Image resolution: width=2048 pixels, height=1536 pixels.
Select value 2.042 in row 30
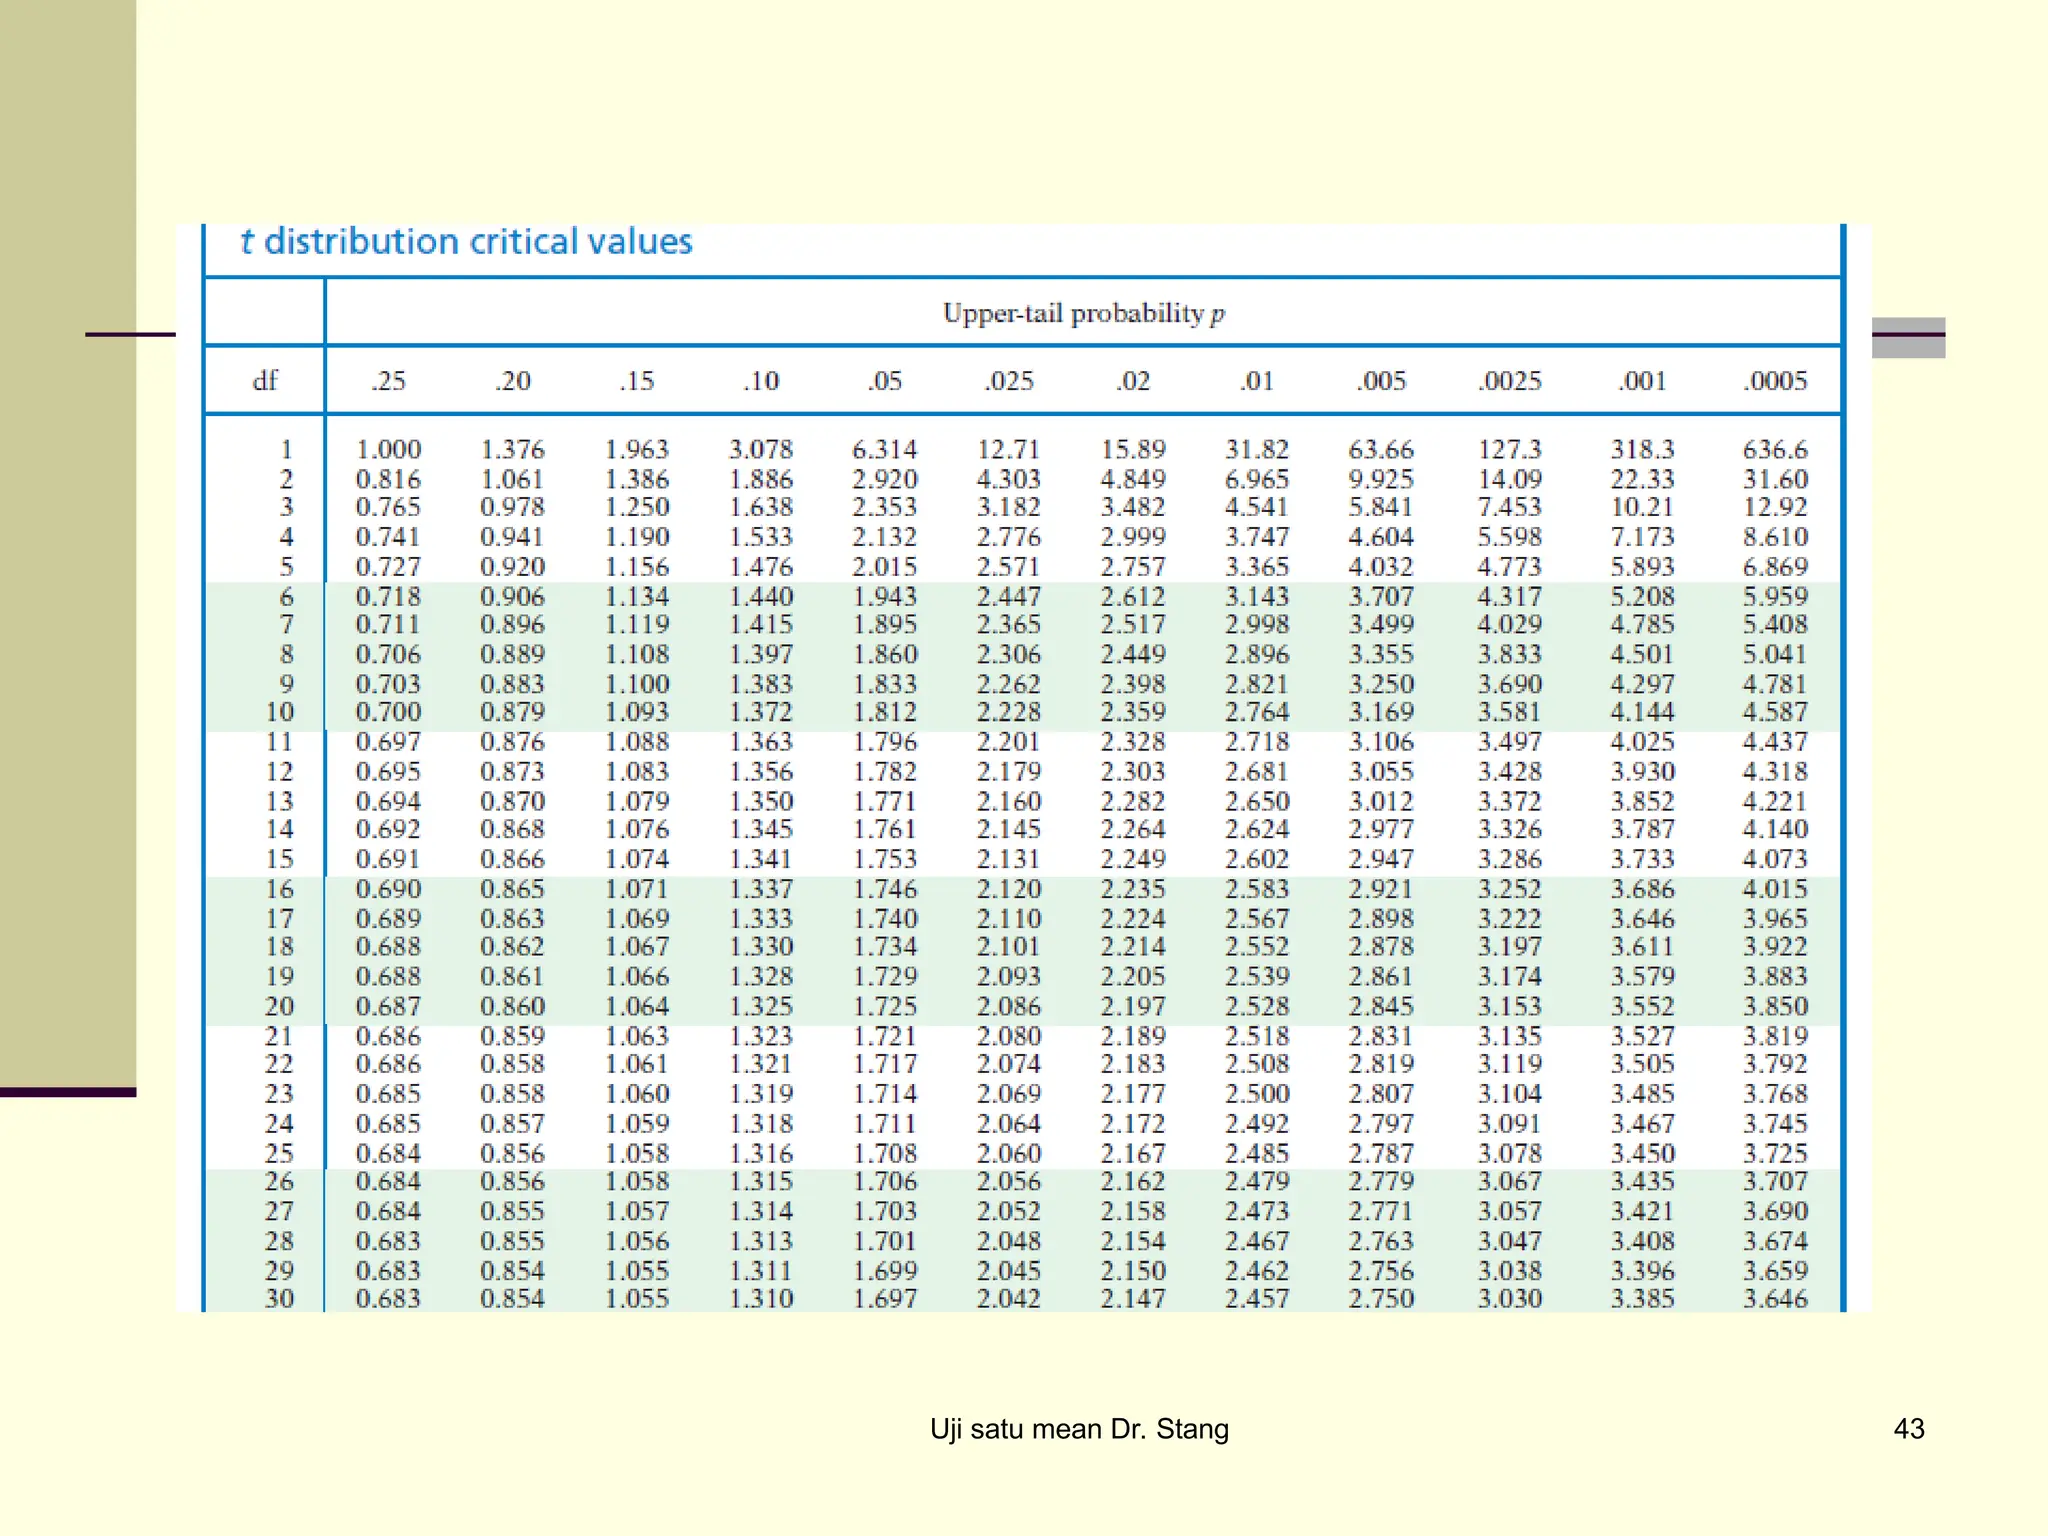coord(1008,1299)
